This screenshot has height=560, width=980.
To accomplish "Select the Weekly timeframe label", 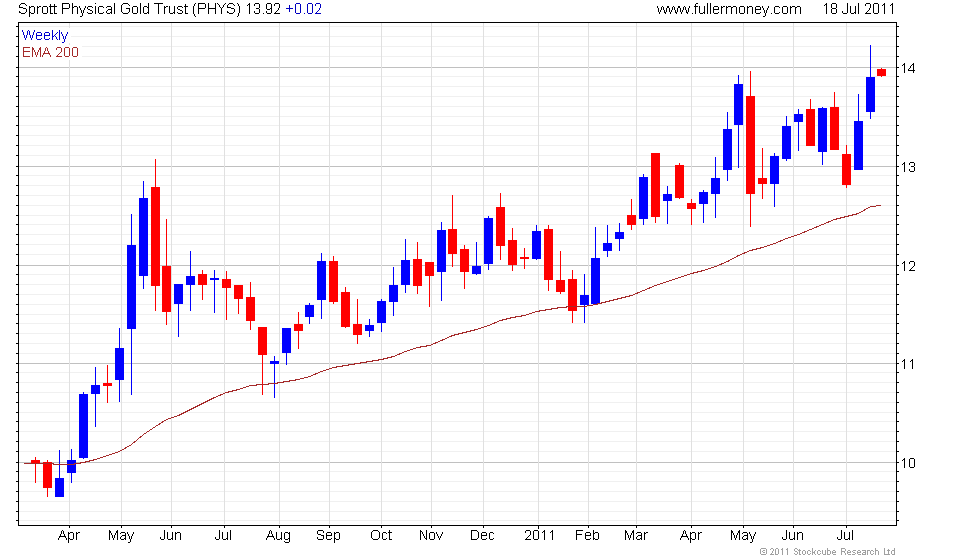I will 45,36.
